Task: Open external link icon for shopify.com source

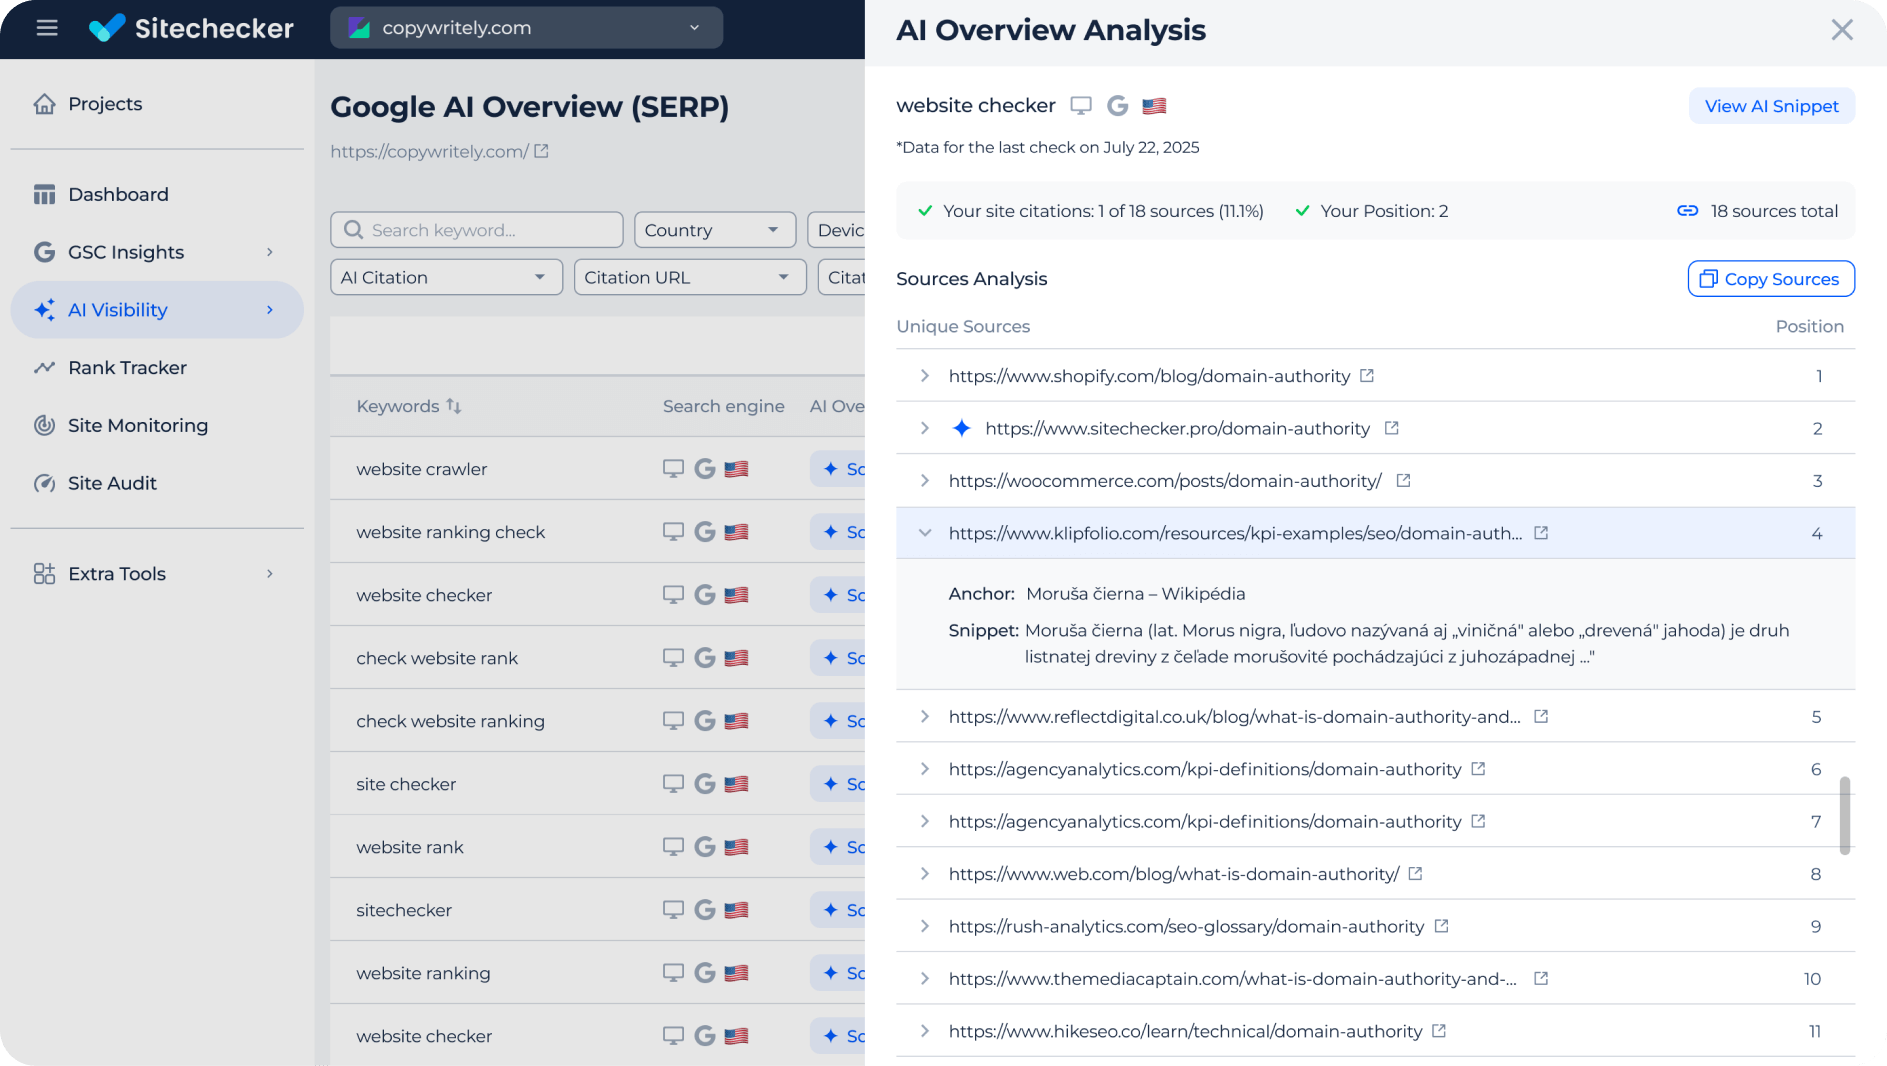Action: tap(1367, 376)
